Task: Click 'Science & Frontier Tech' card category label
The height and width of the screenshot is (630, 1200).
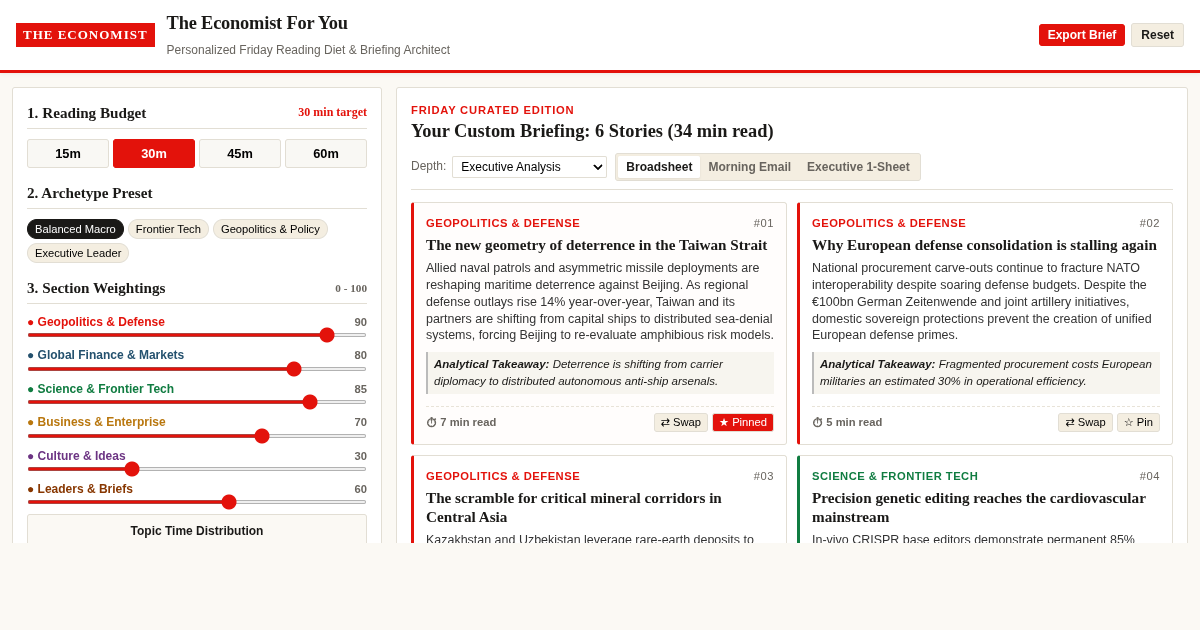Action: click(x=895, y=476)
